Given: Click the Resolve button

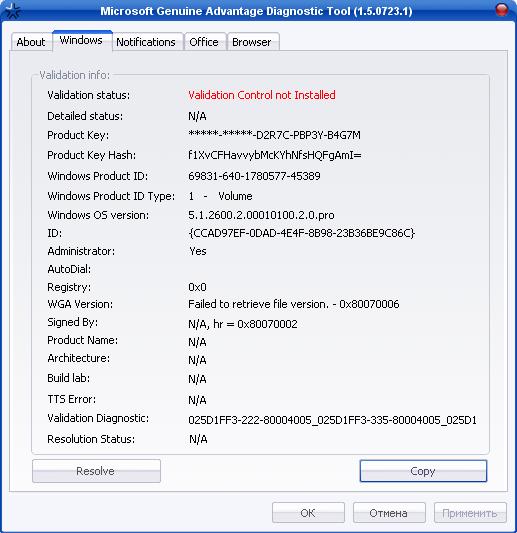Looking at the screenshot, I should [96, 471].
